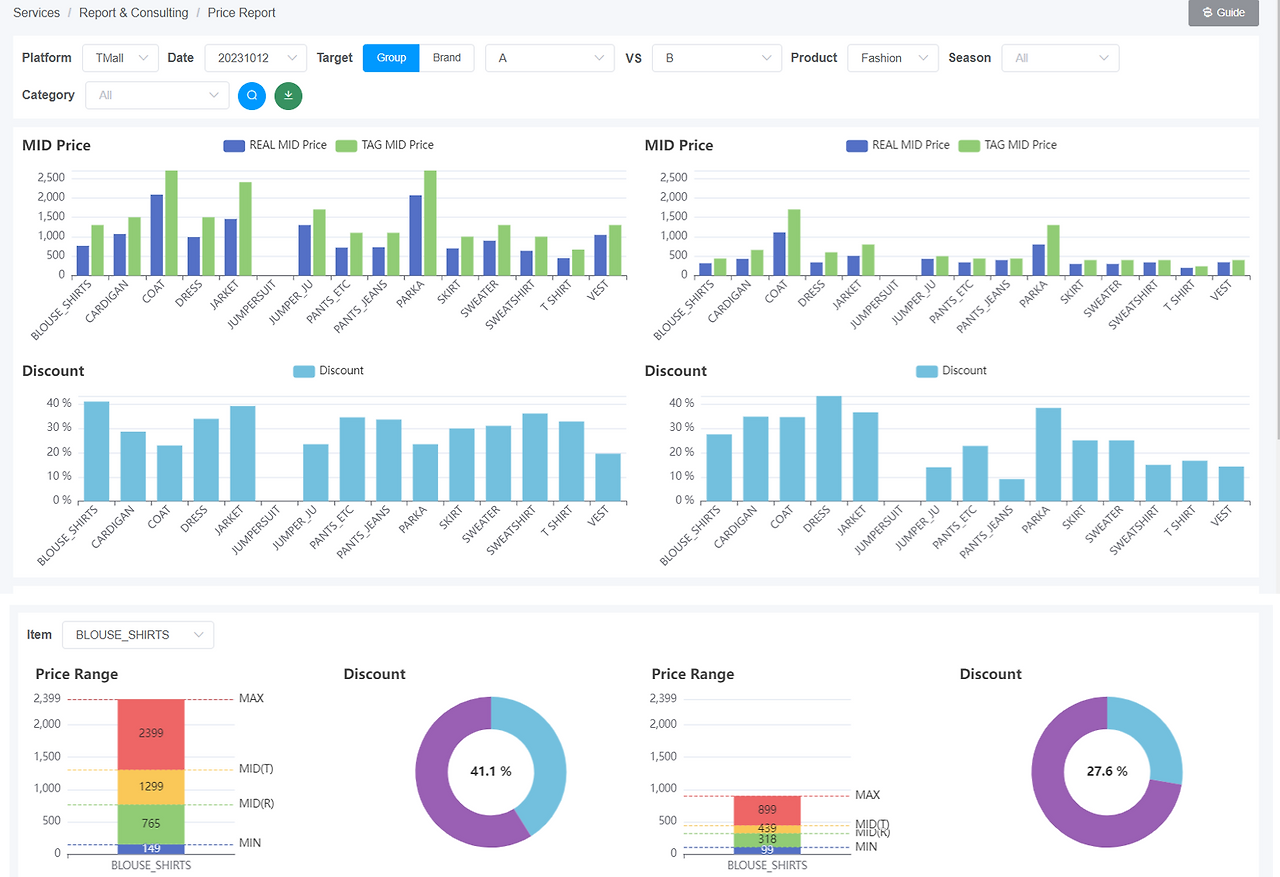Go to Report & Consulting breadcrumb

tap(134, 13)
